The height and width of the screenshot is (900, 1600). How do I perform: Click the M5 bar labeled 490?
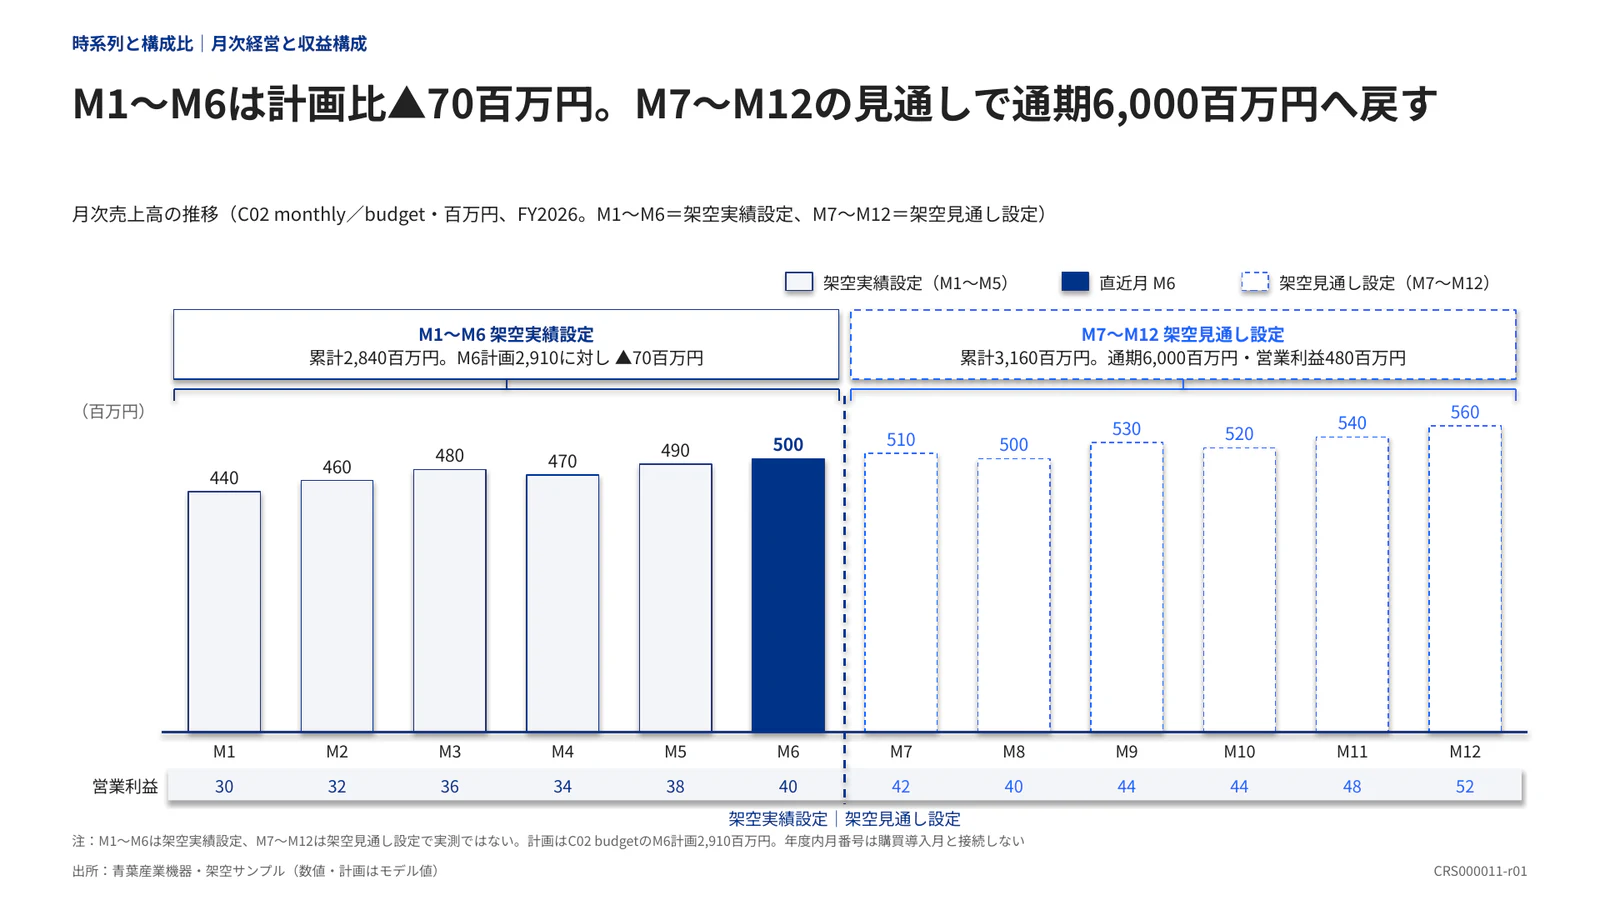pyautogui.click(x=675, y=598)
